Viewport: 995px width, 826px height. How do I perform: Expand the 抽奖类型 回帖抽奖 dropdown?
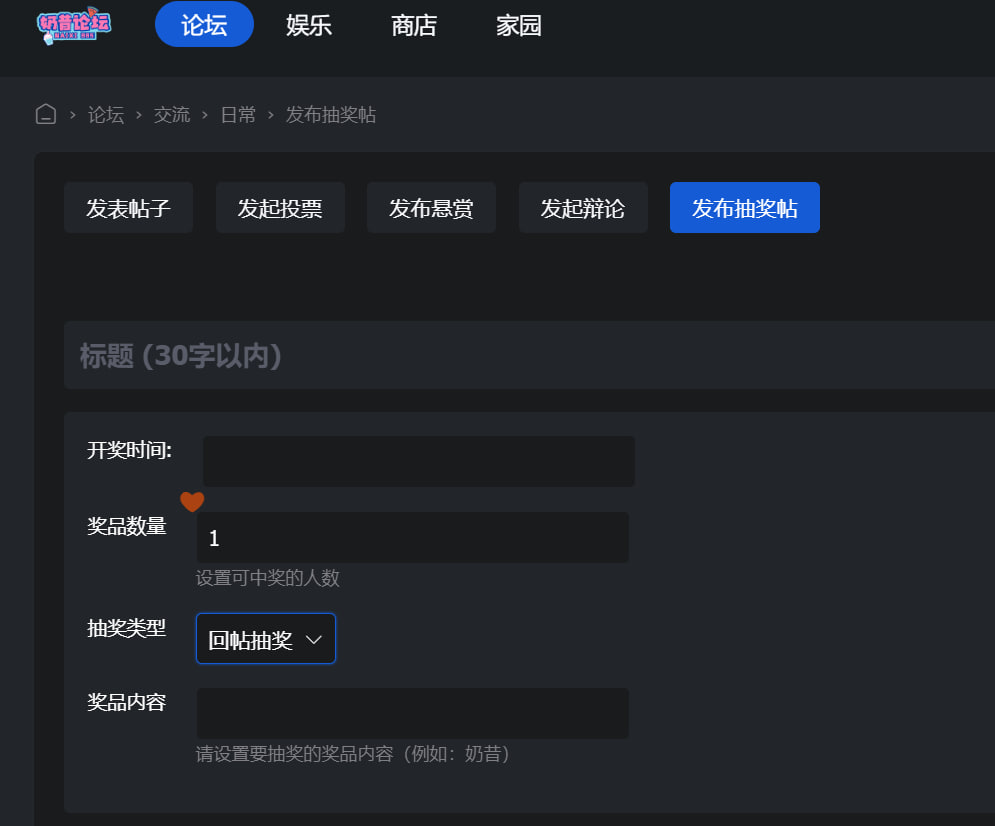click(x=266, y=639)
